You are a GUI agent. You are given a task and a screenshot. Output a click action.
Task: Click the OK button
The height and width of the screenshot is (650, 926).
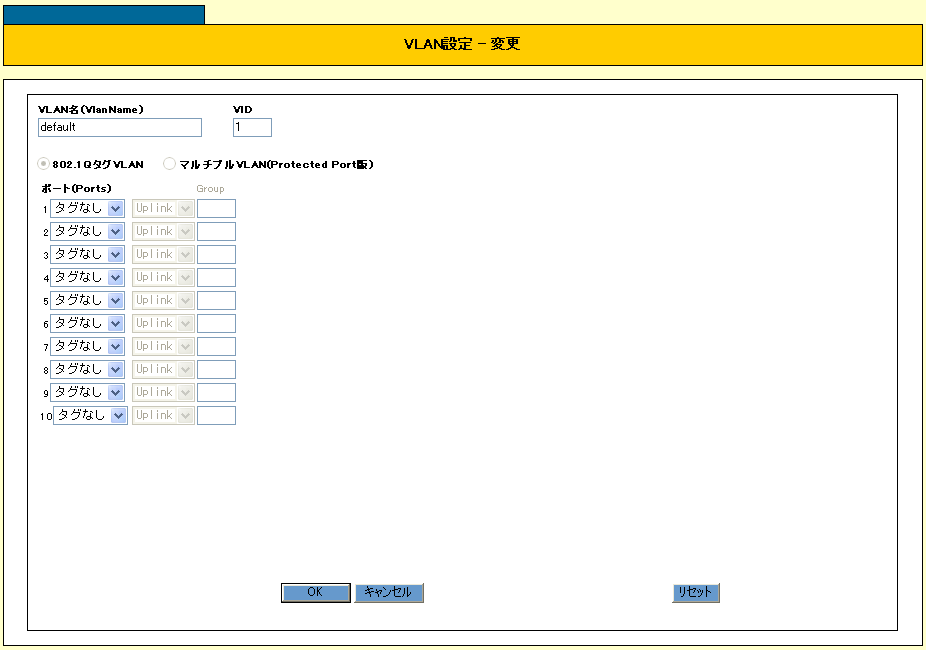315,593
